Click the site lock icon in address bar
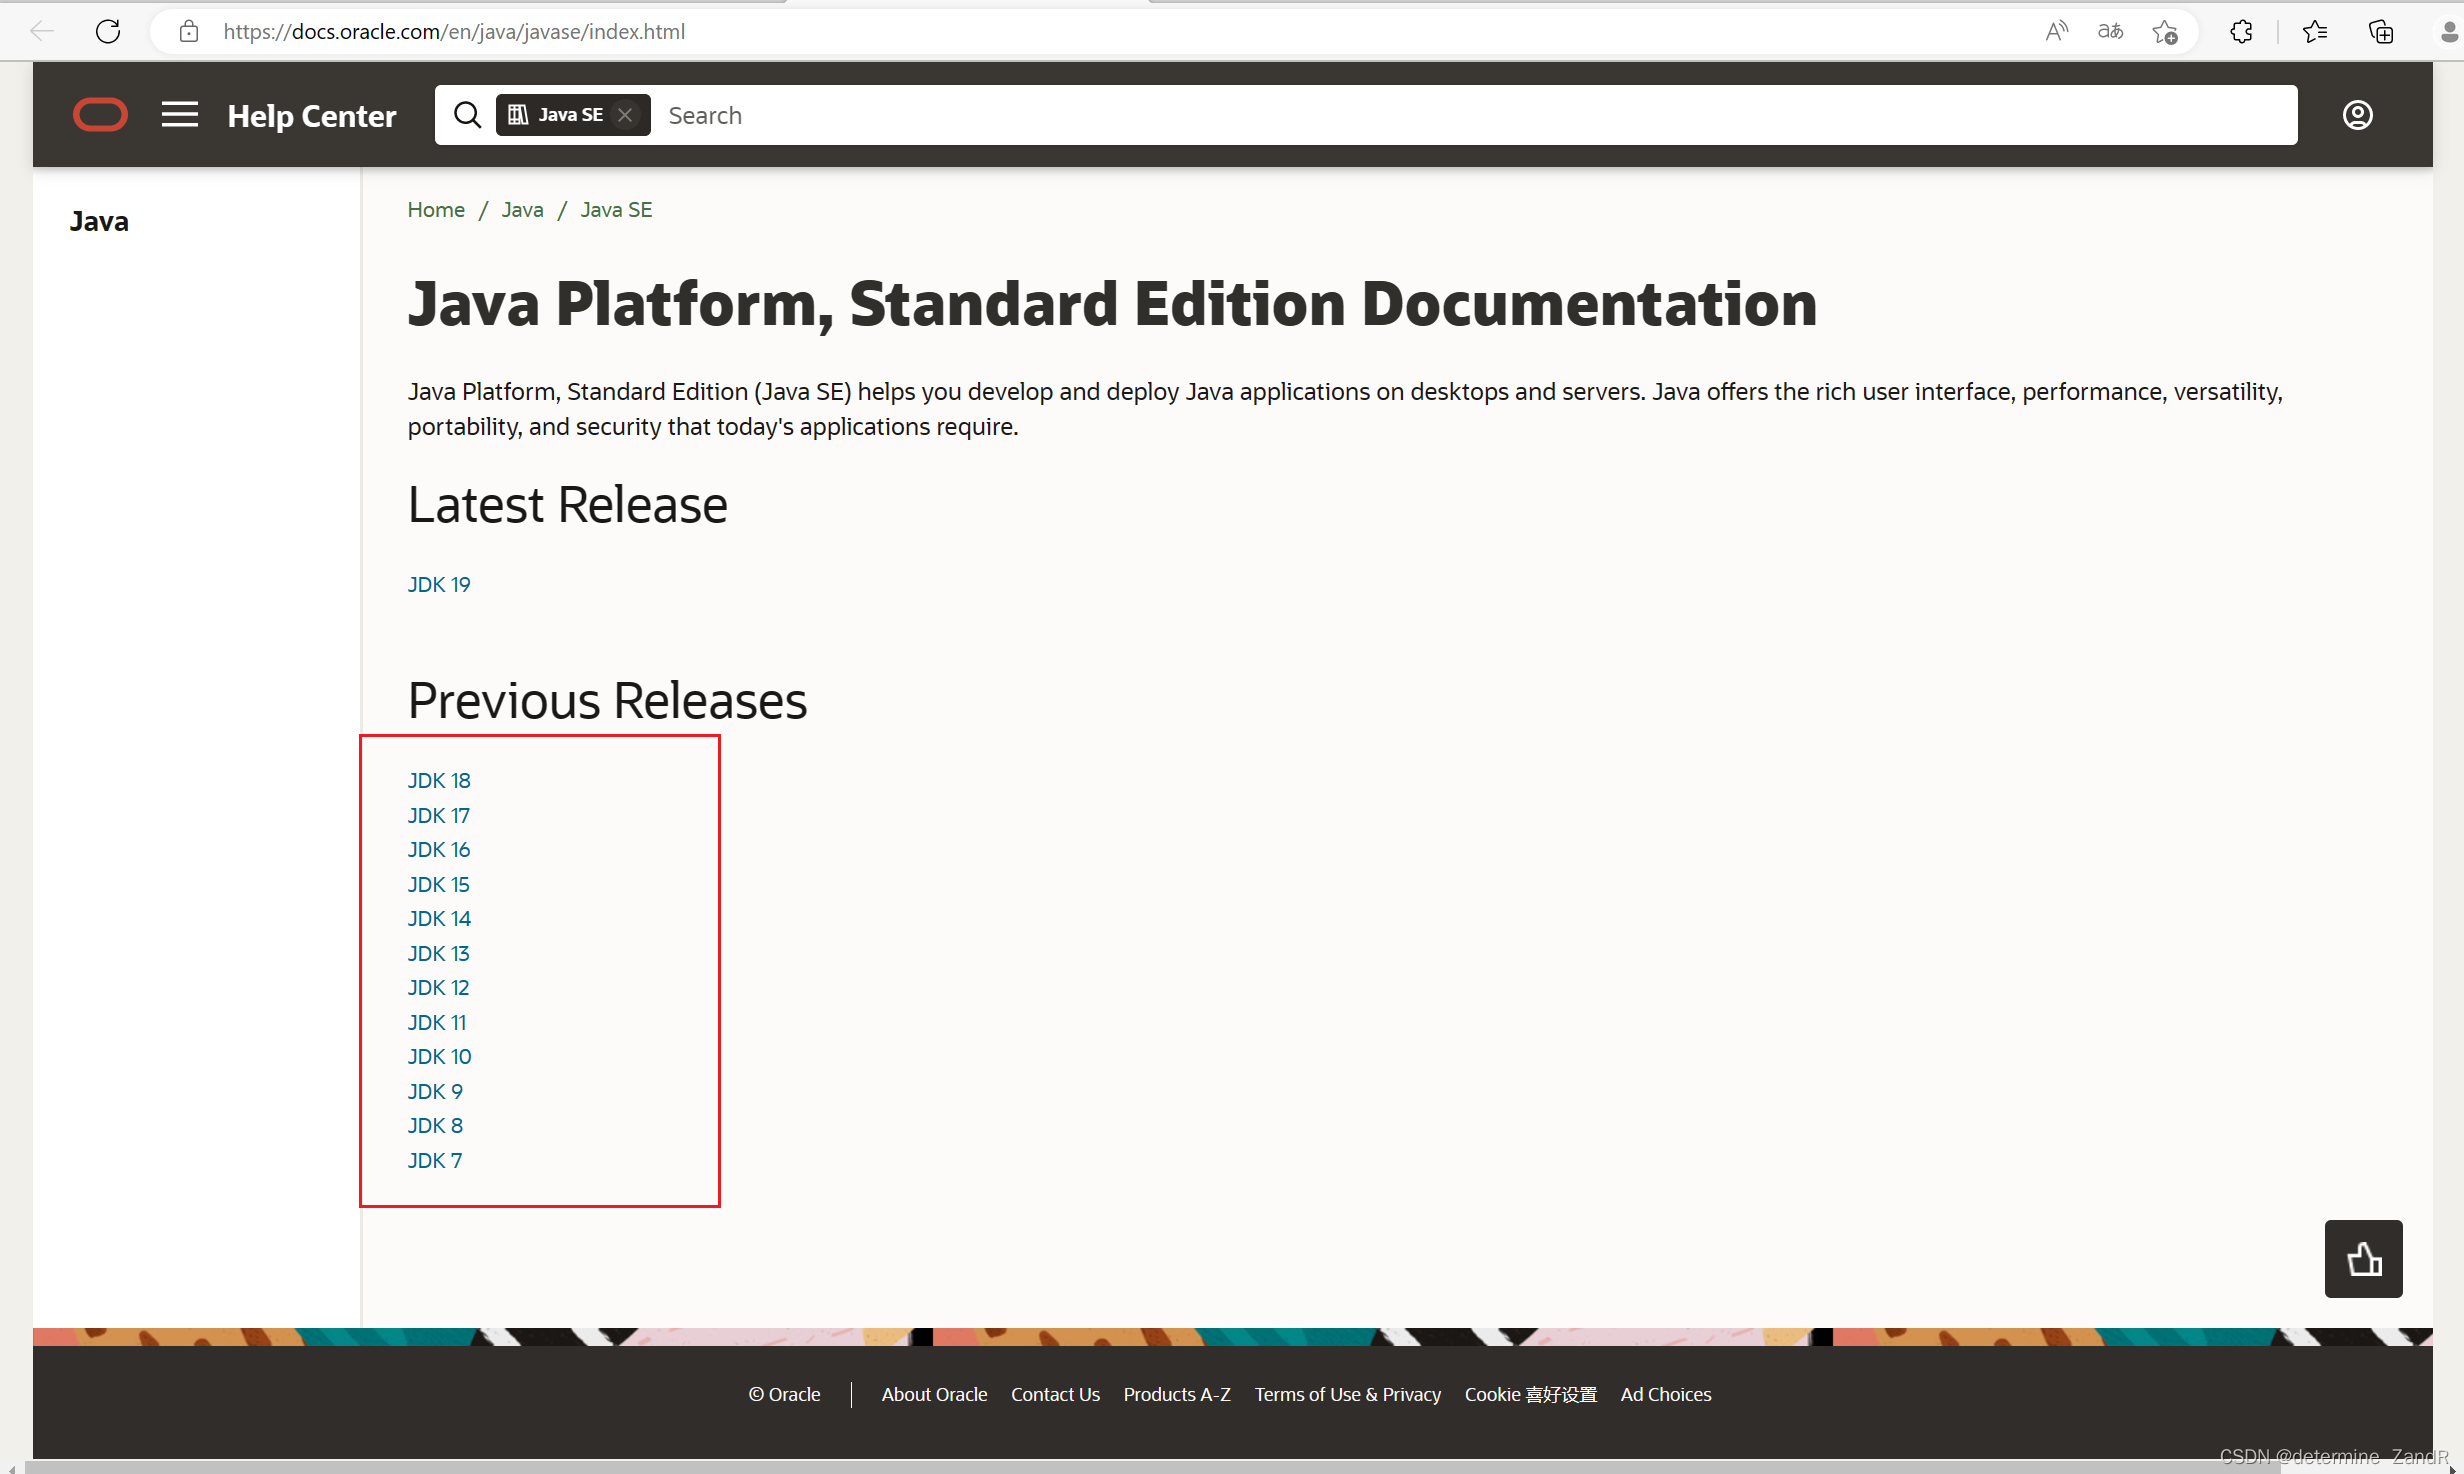The width and height of the screenshot is (2464, 1474). [188, 31]
